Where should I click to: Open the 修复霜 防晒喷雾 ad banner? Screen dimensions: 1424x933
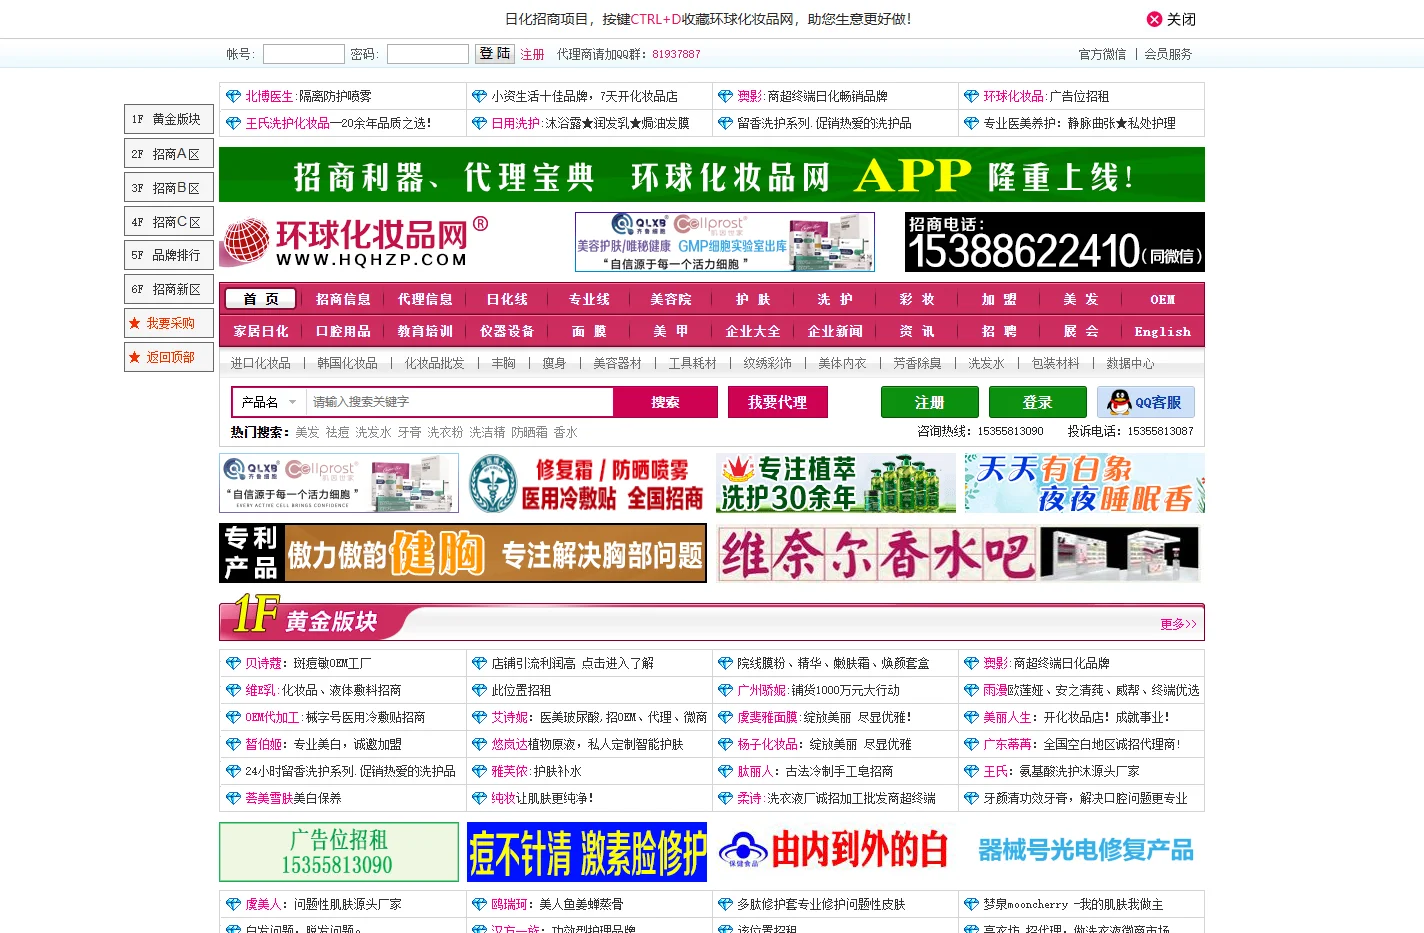587,483
